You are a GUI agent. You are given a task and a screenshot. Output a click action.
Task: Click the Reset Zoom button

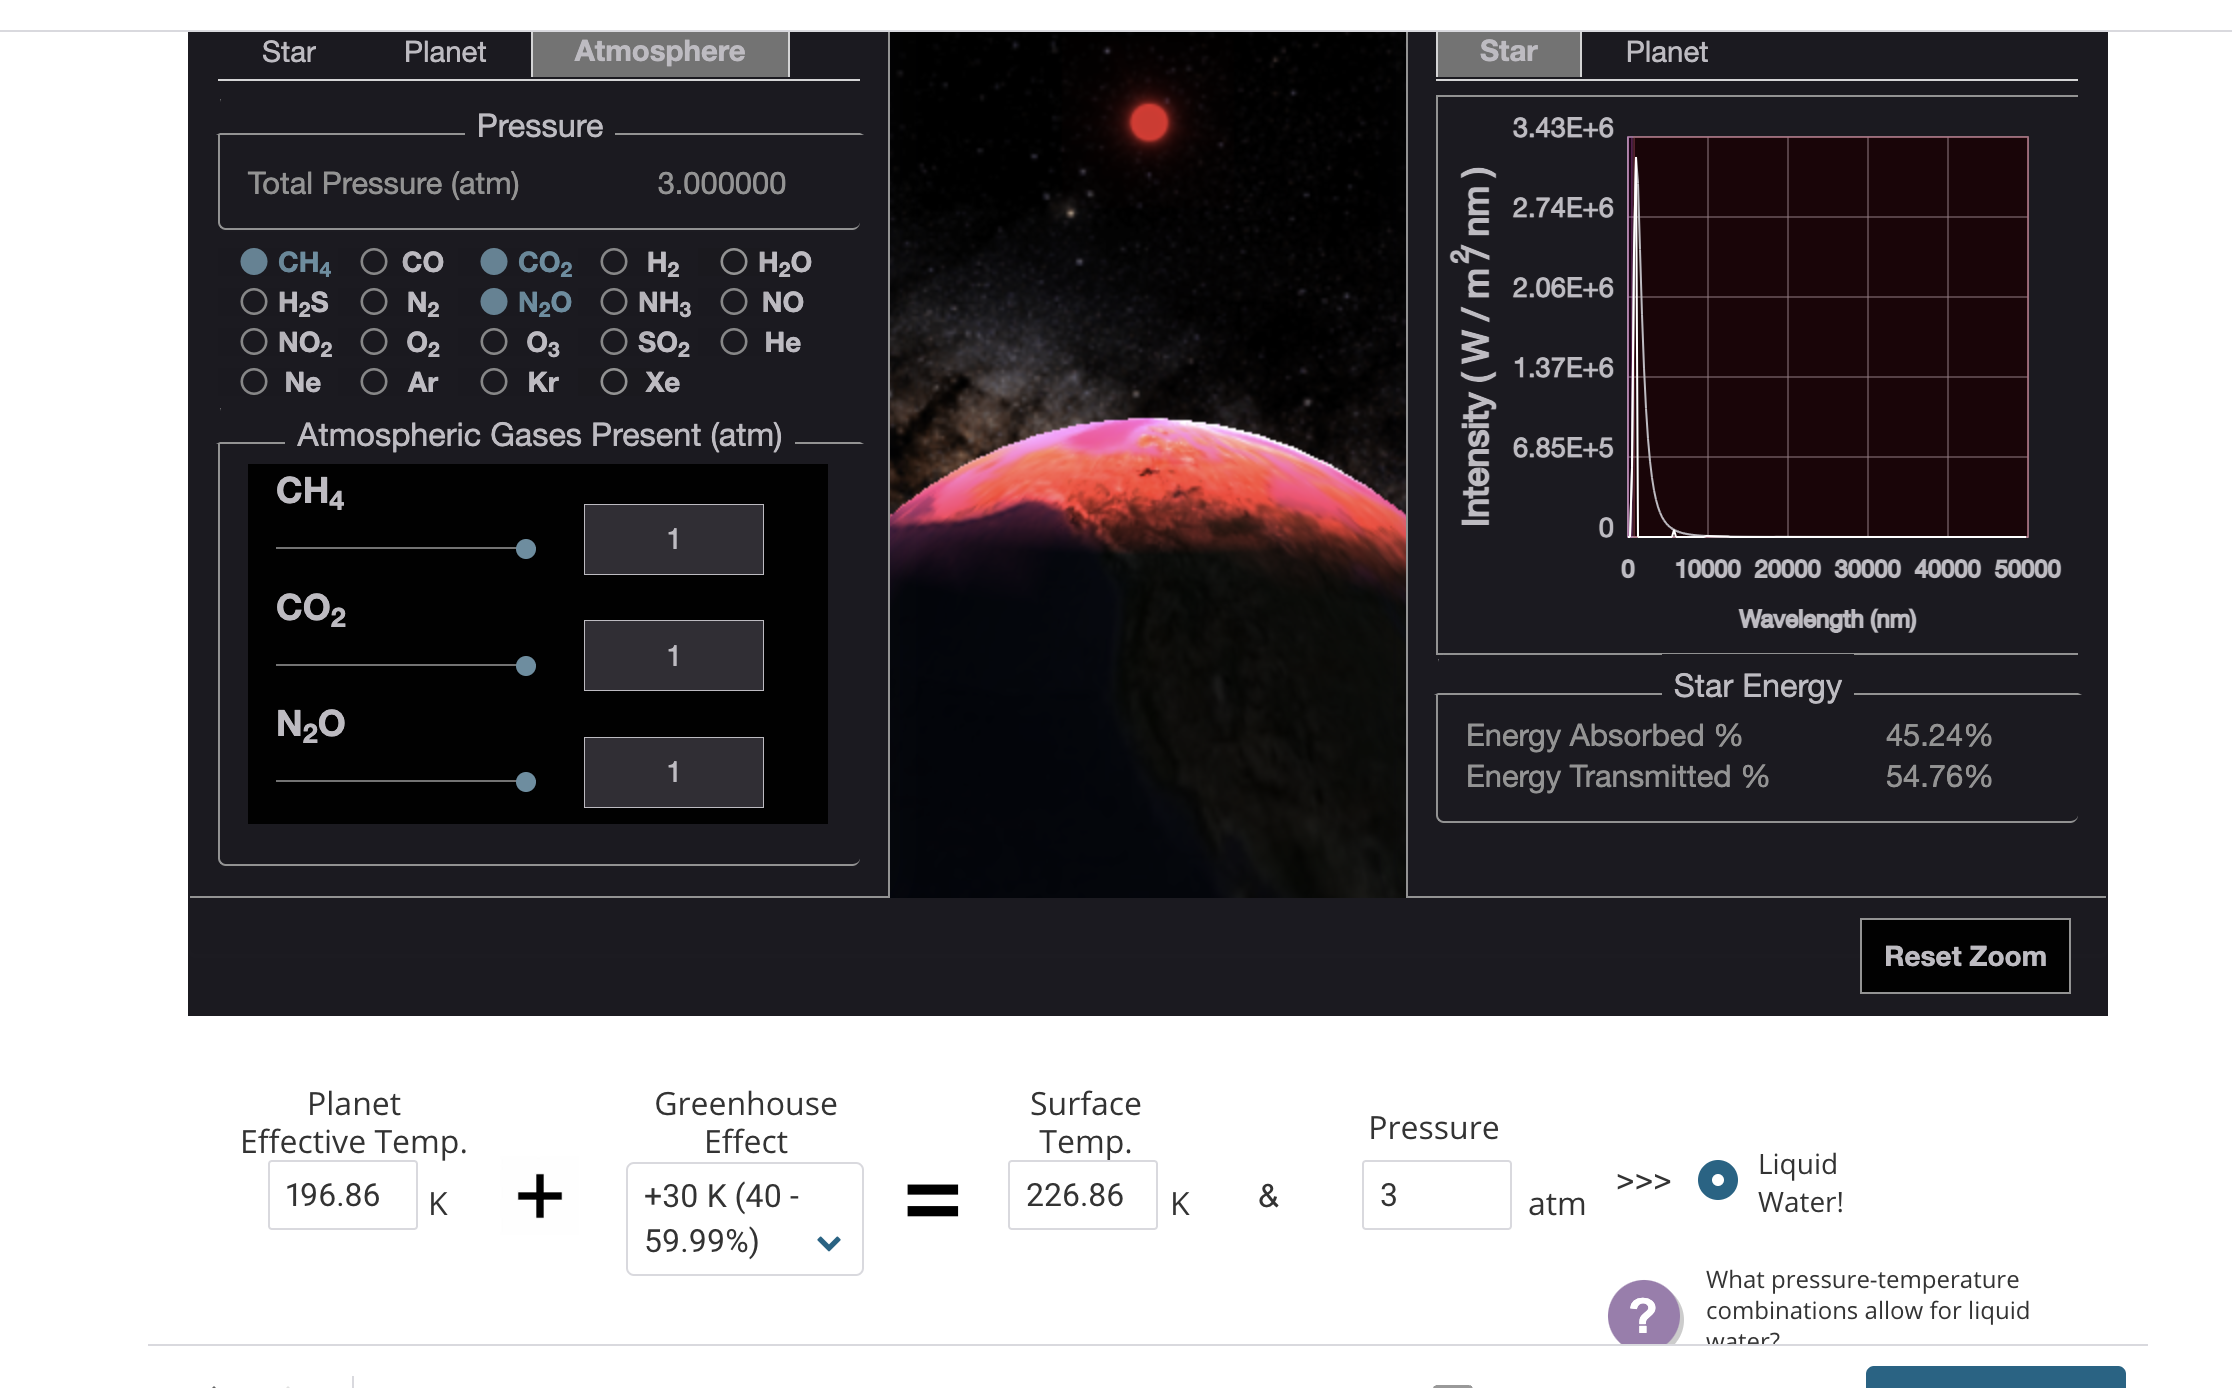[1964, 956]
